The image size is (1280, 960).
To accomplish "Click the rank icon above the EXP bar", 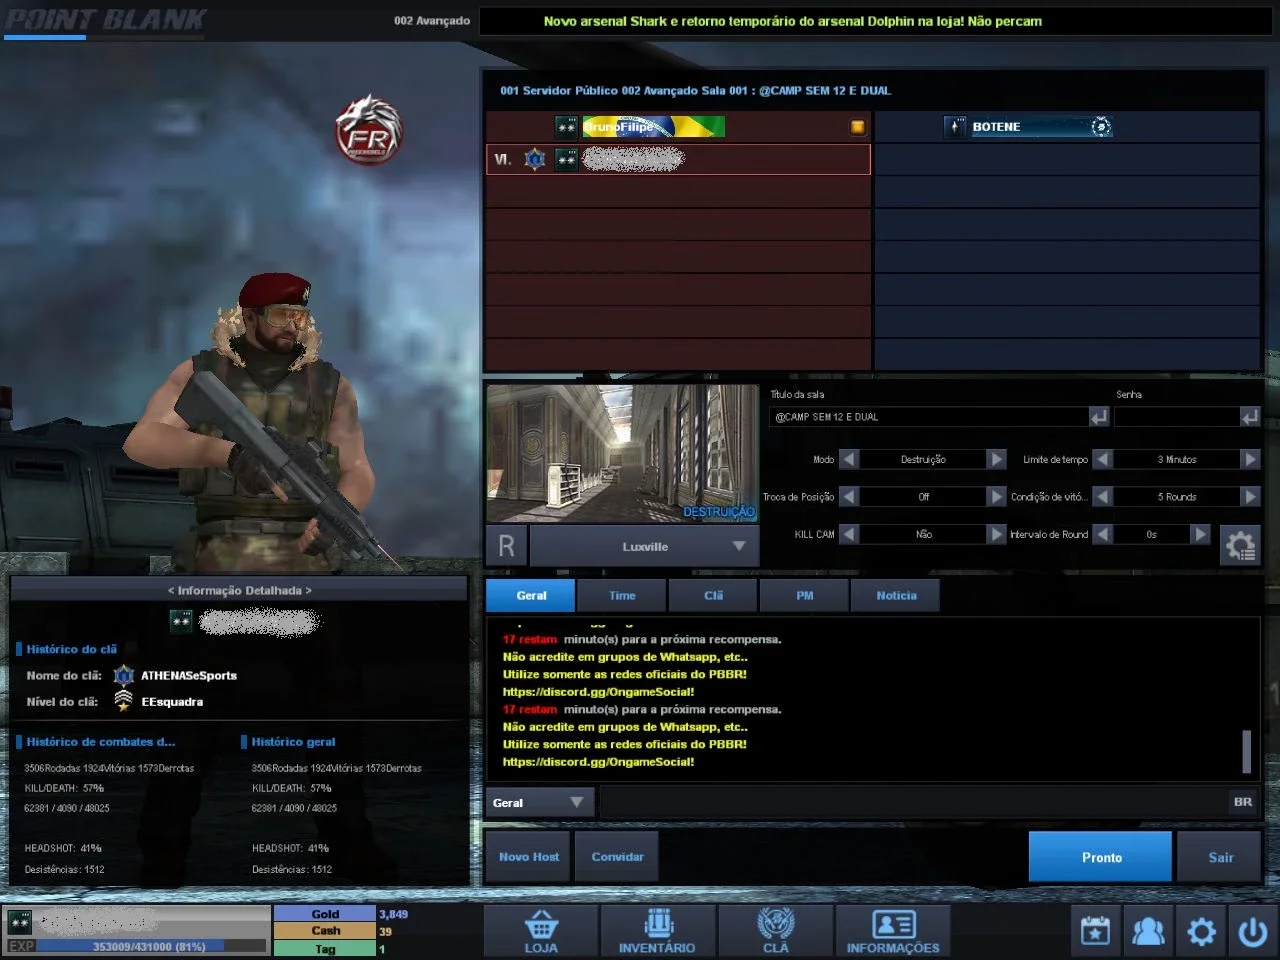I will 19,921.
